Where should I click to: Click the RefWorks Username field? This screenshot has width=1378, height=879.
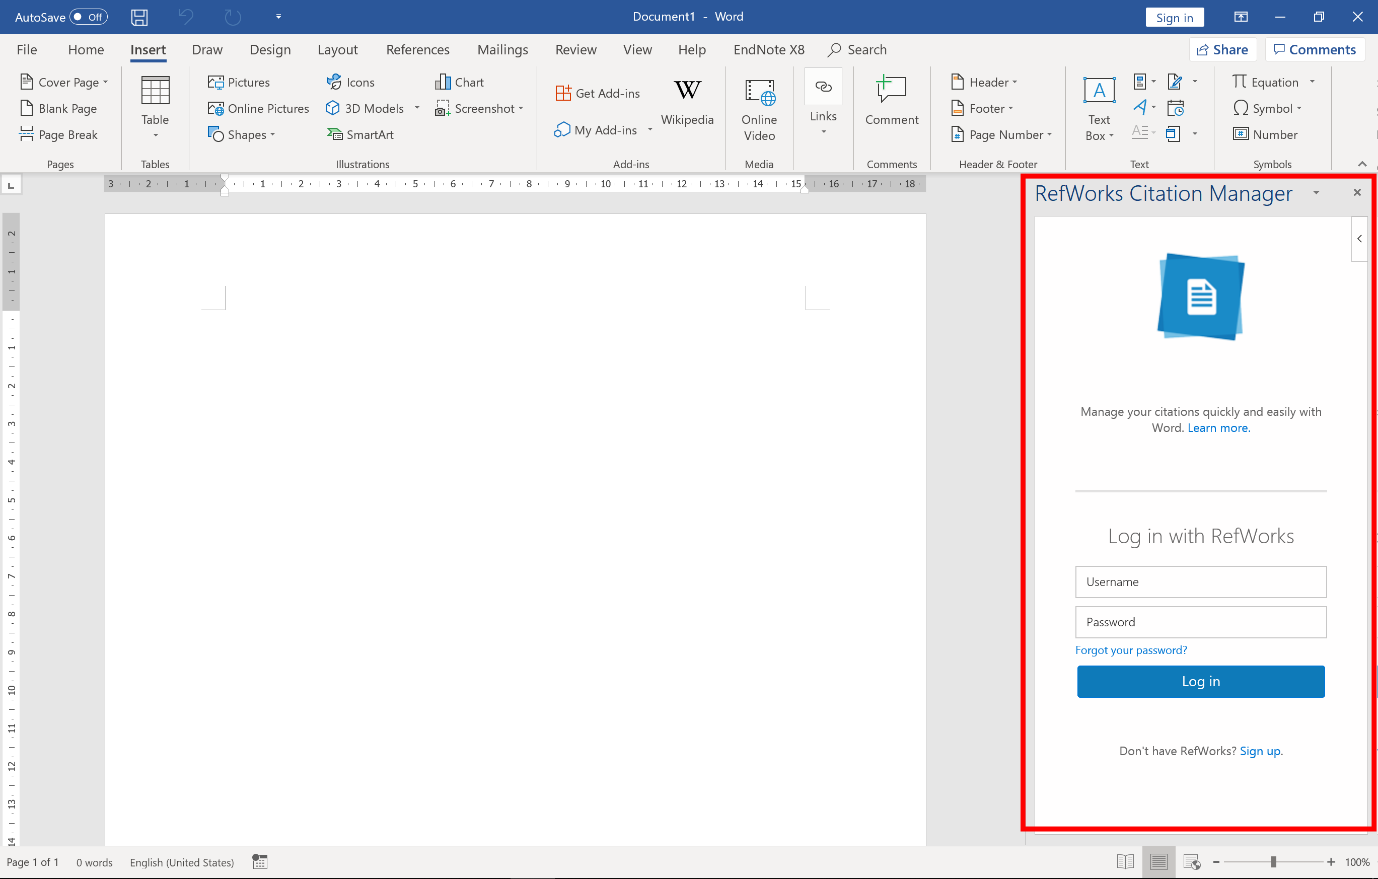[x=1201, y=582]
